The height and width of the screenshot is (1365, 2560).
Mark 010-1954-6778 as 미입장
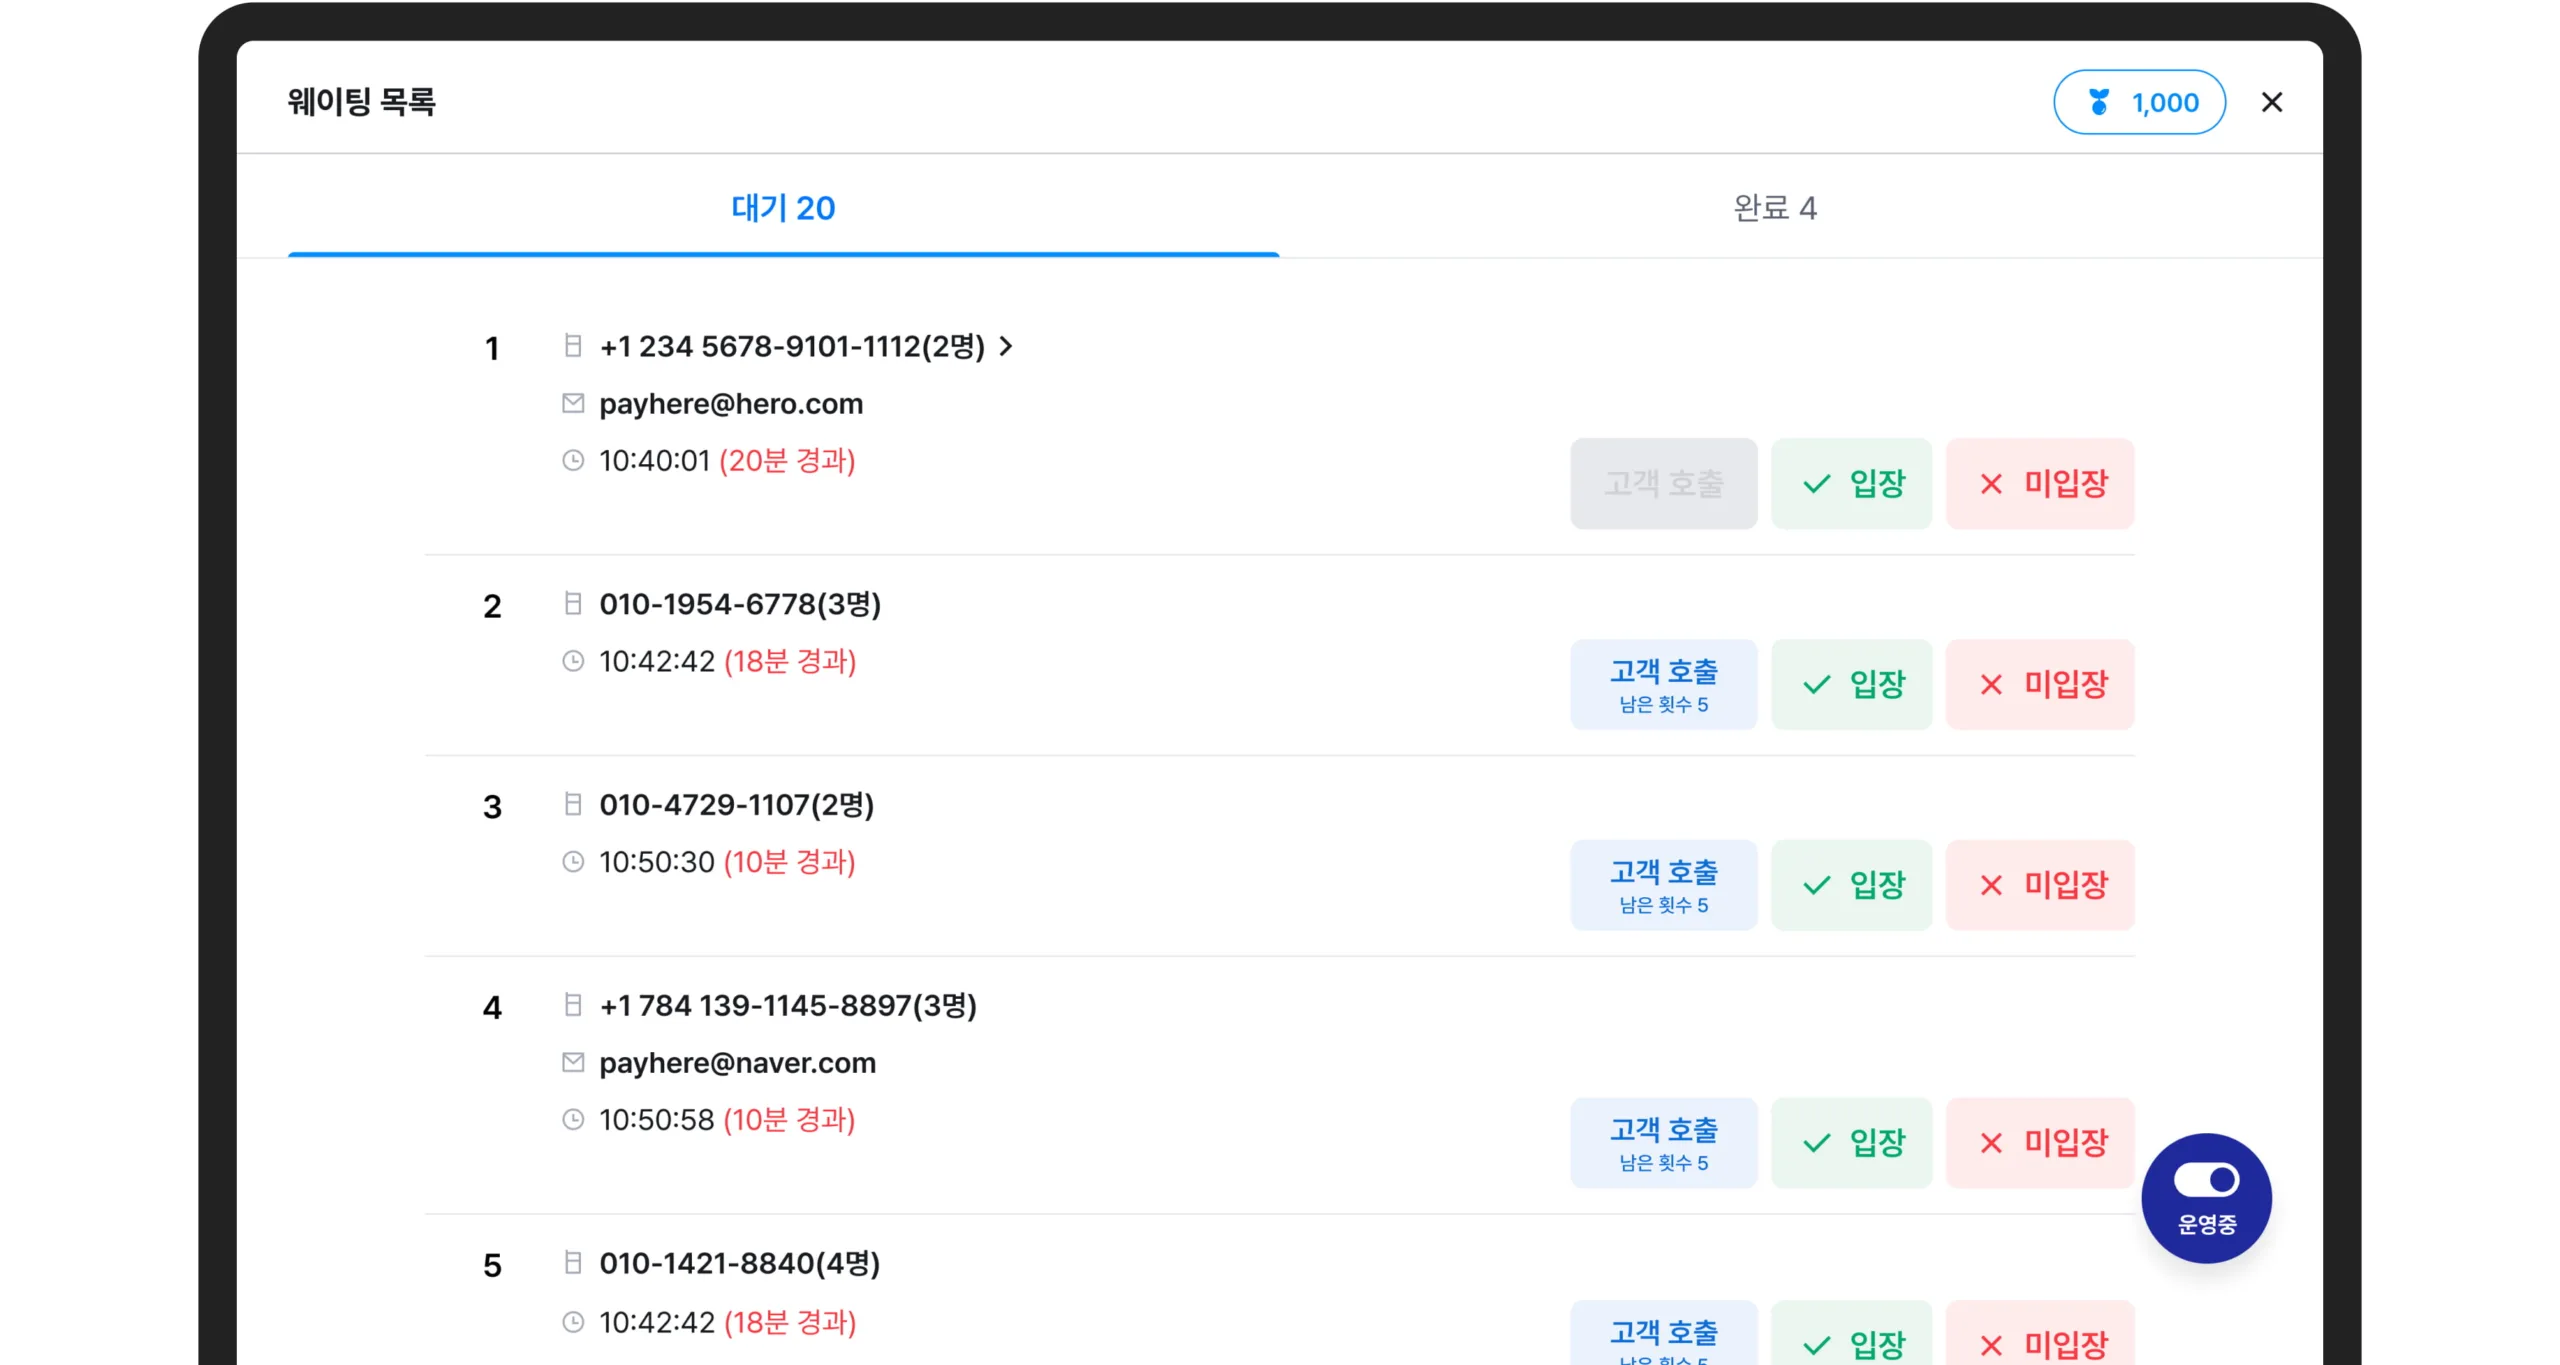coord(2039,685)
